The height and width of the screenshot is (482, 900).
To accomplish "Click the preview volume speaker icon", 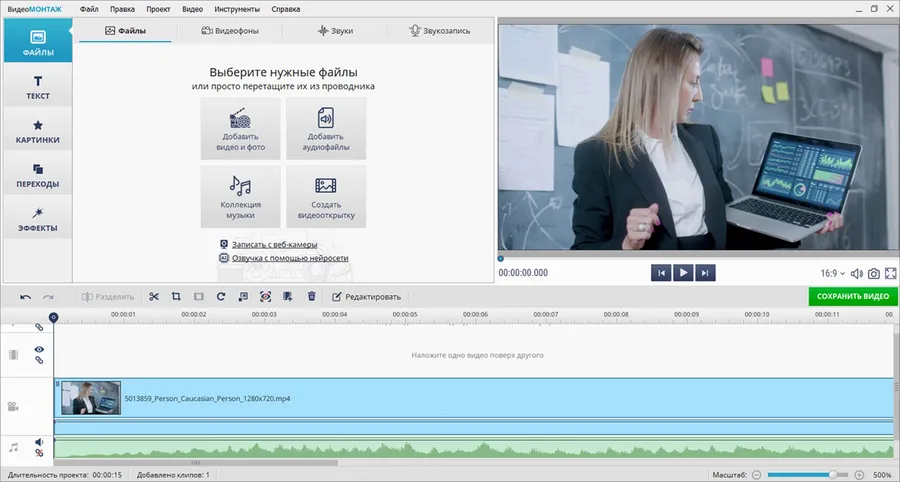I will click(856, 274).
